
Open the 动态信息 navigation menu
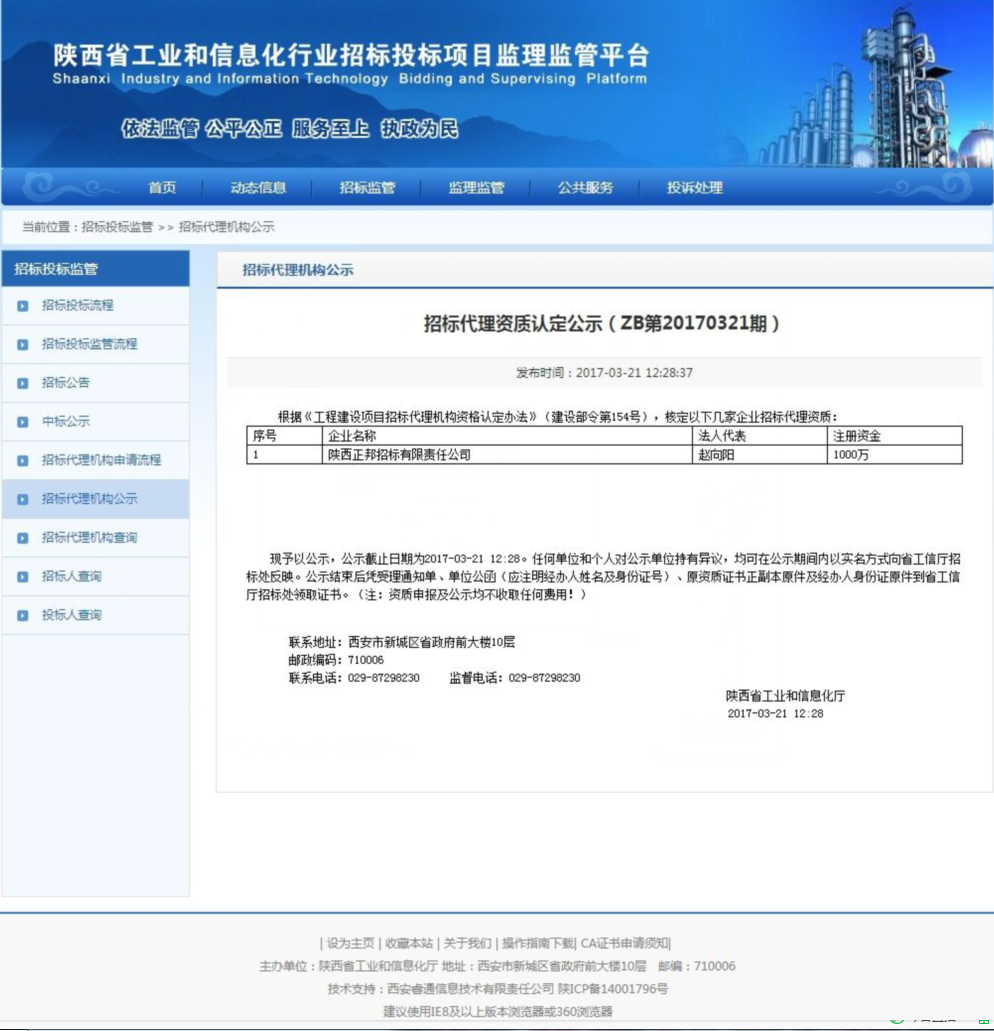tap(258, 188)
